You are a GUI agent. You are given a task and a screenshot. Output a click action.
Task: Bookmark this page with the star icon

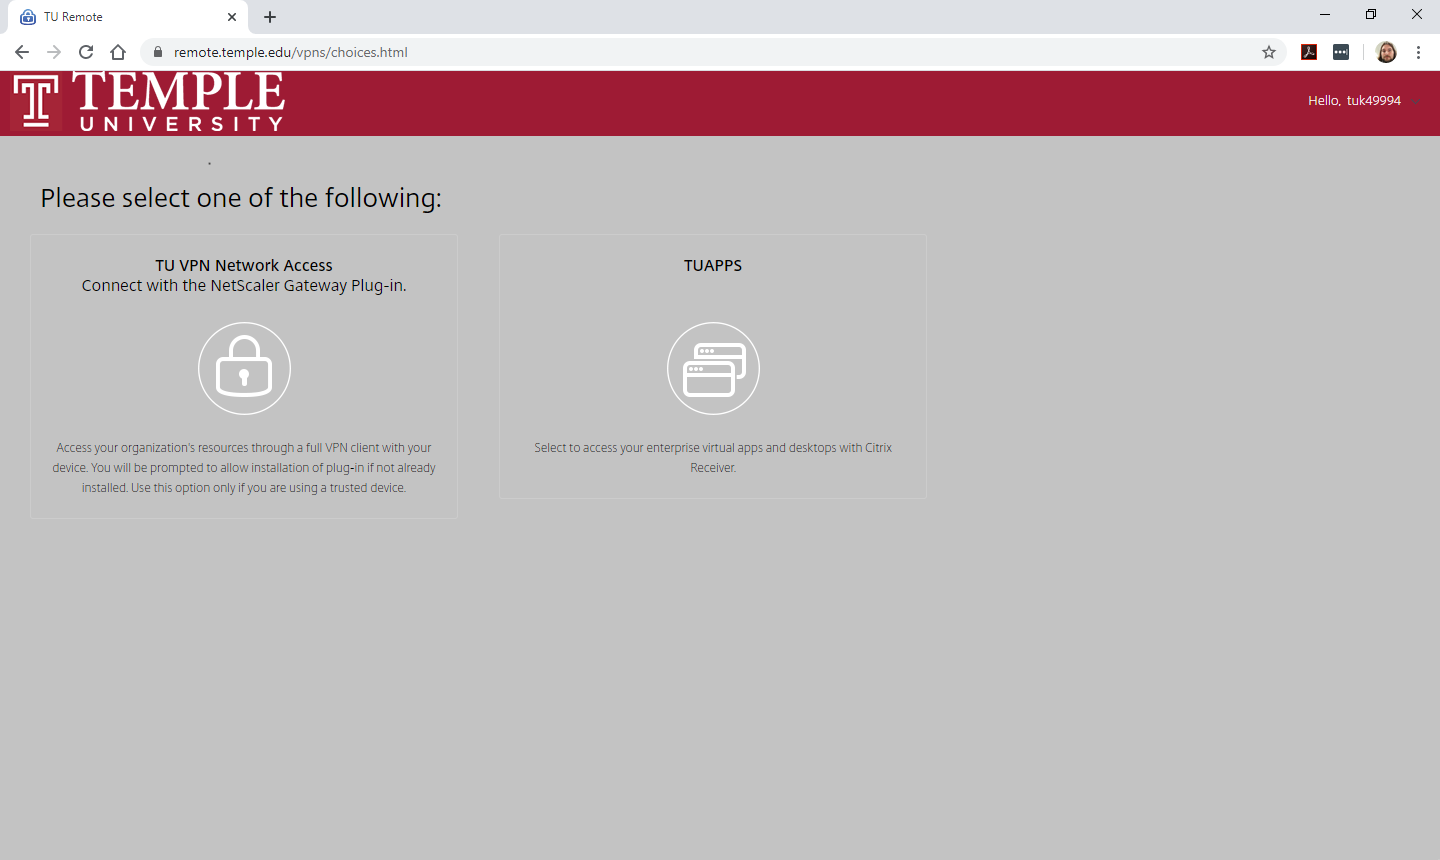pos(1269,52)
